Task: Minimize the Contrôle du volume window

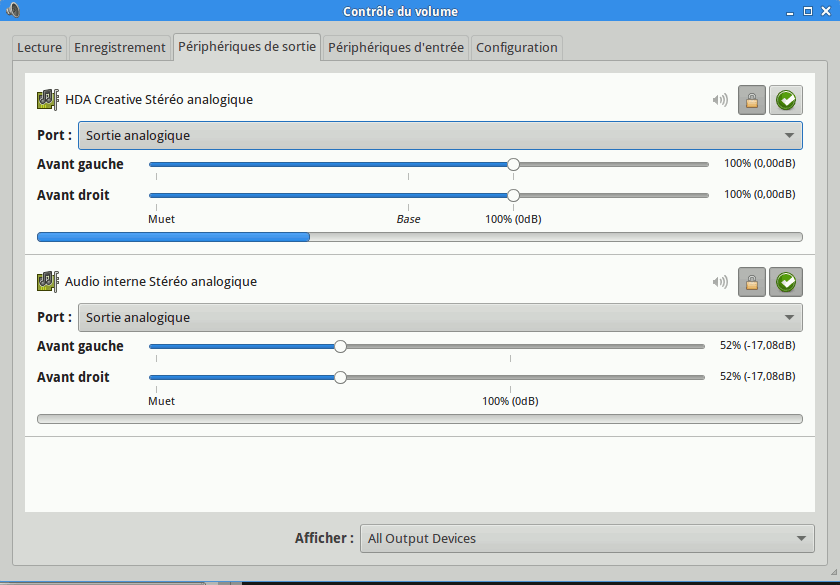Action: 790,12
